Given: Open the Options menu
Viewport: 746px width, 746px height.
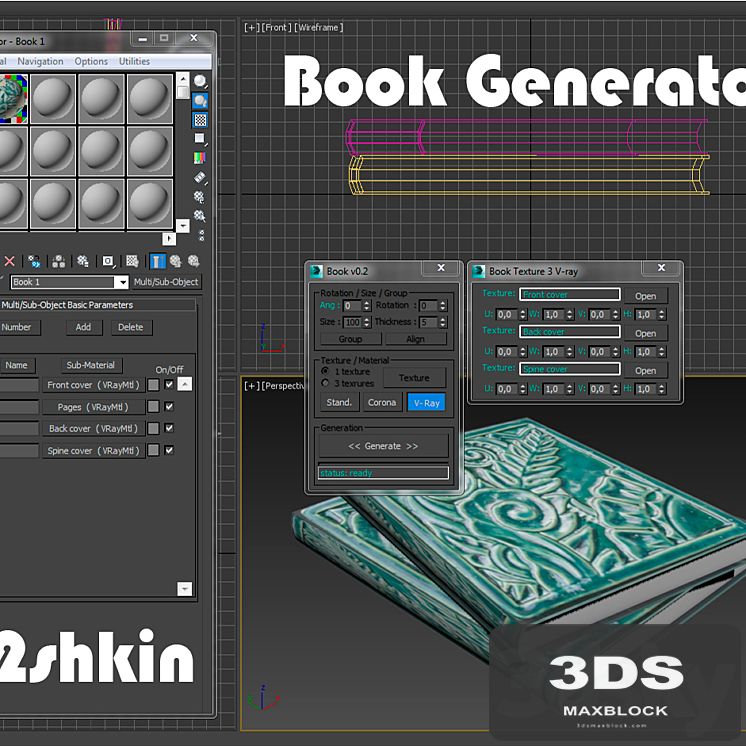Looking at the screenshot, I should point(91,61).
